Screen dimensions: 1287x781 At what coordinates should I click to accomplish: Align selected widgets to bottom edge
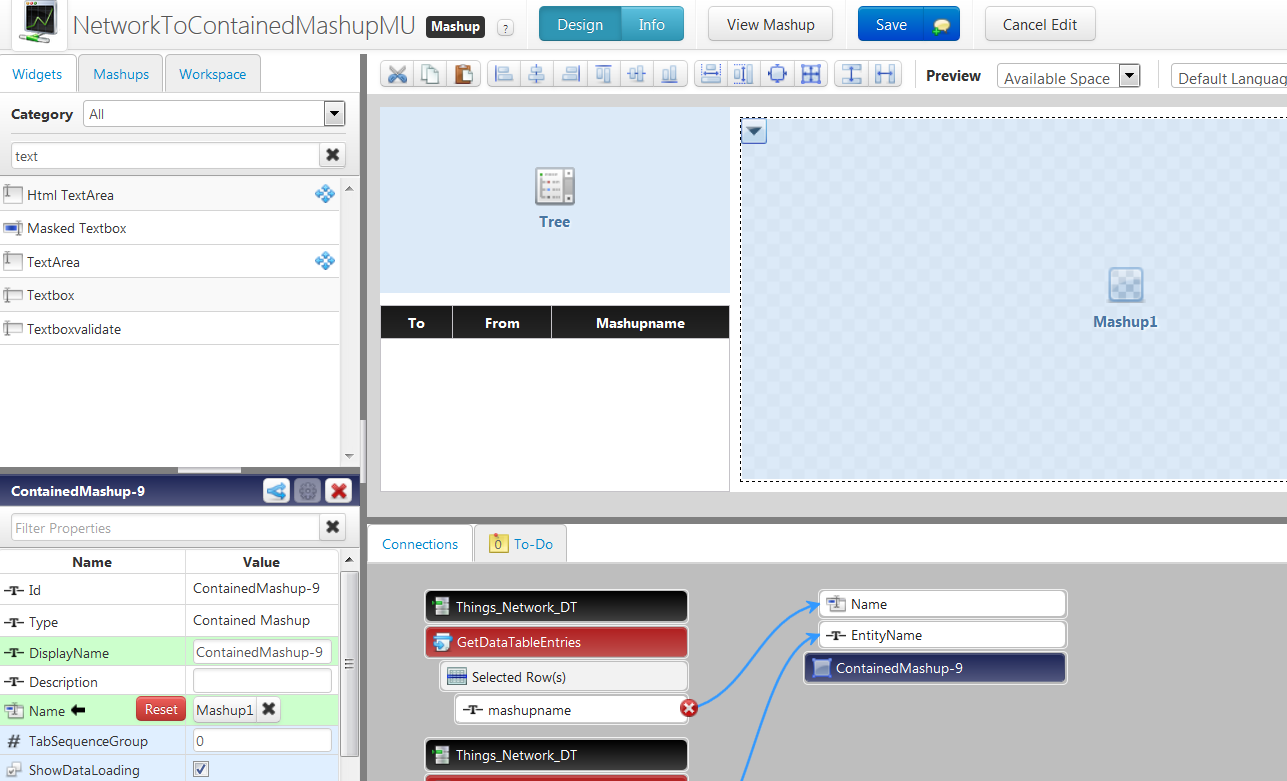pyautogui.click(x=669, y=74)
